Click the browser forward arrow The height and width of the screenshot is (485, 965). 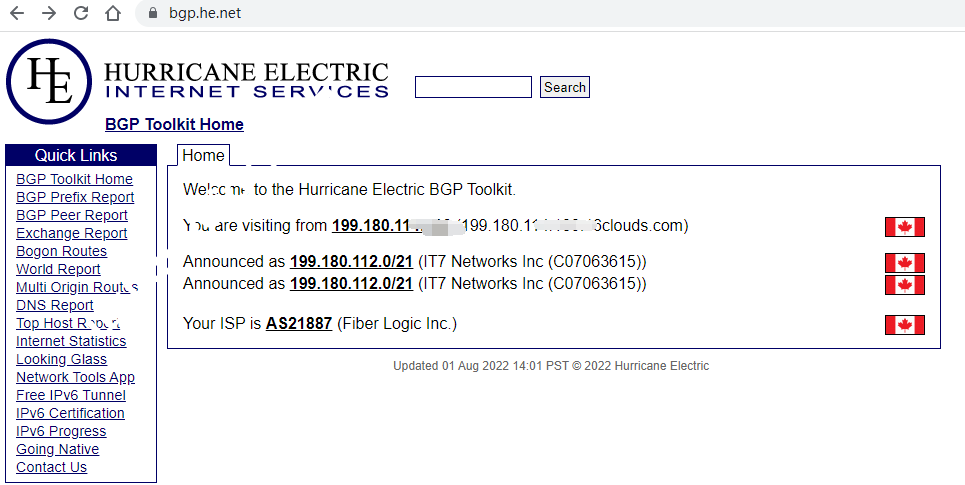click(x=49, y=14)
